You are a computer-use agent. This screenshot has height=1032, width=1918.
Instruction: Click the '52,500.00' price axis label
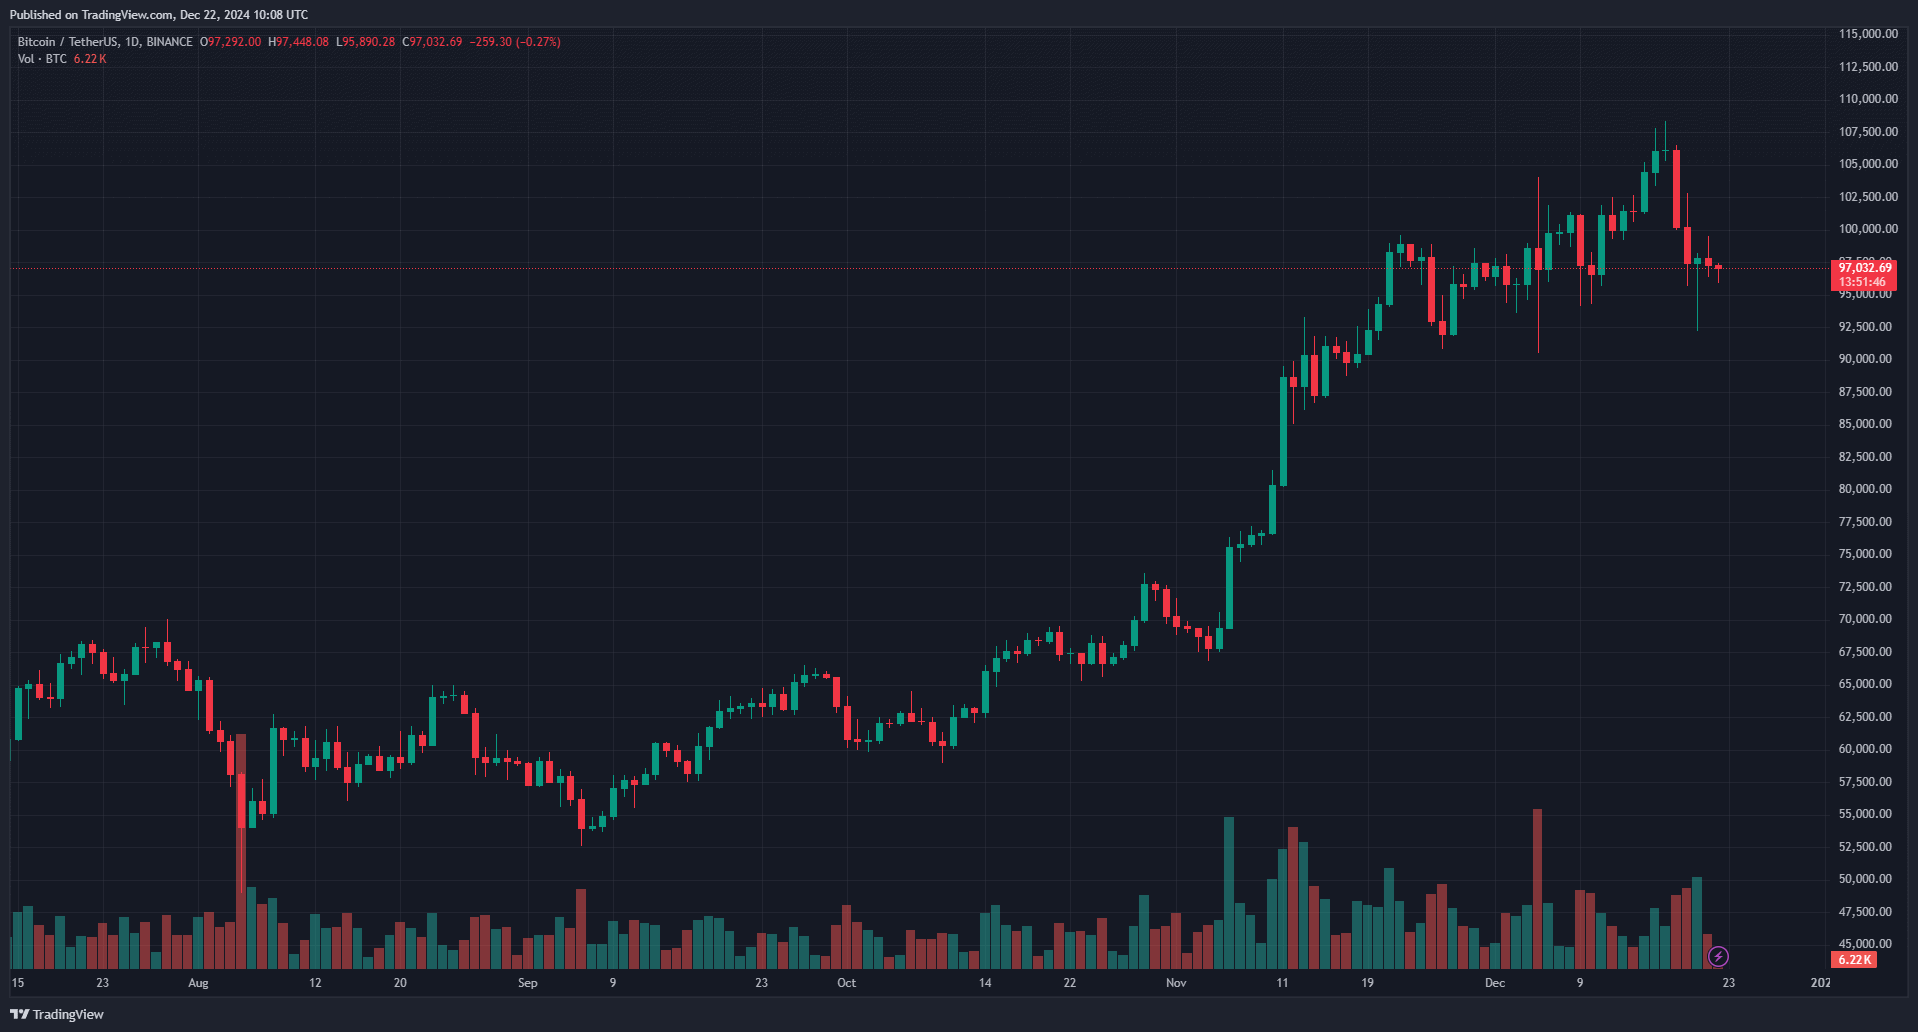(x=1866, y=847)
